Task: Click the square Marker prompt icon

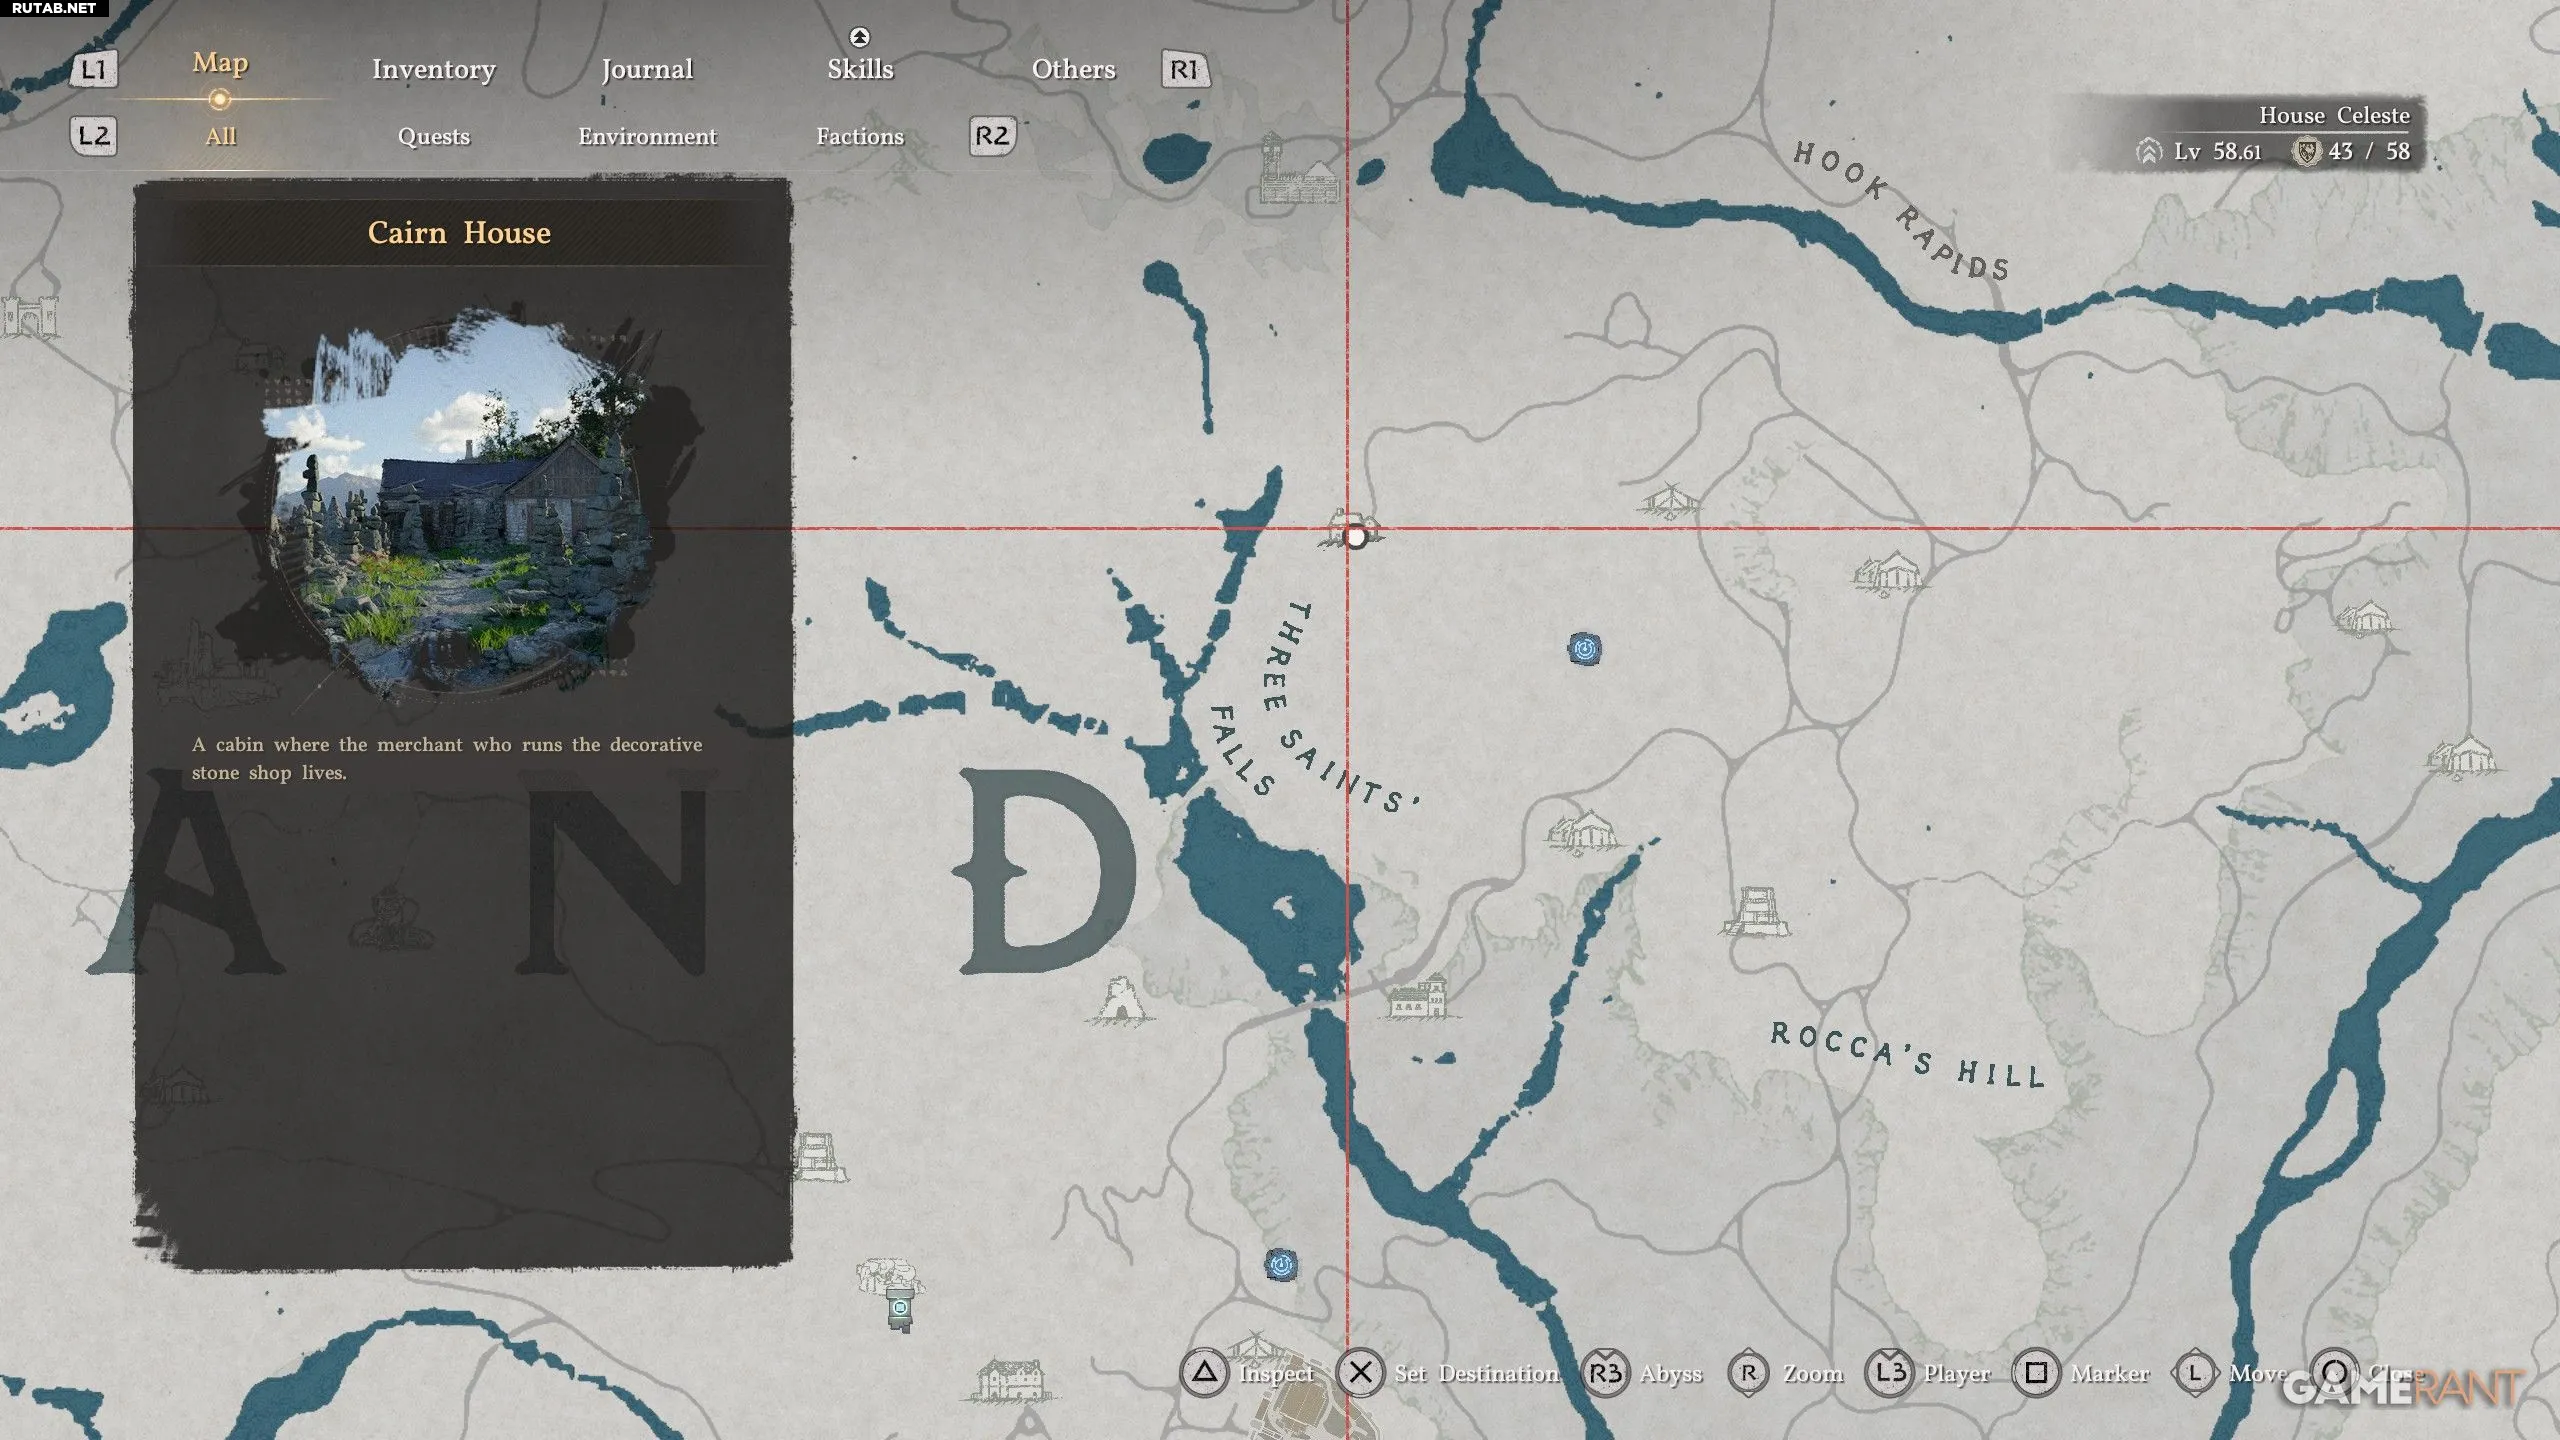Action: [2036, 1373]
